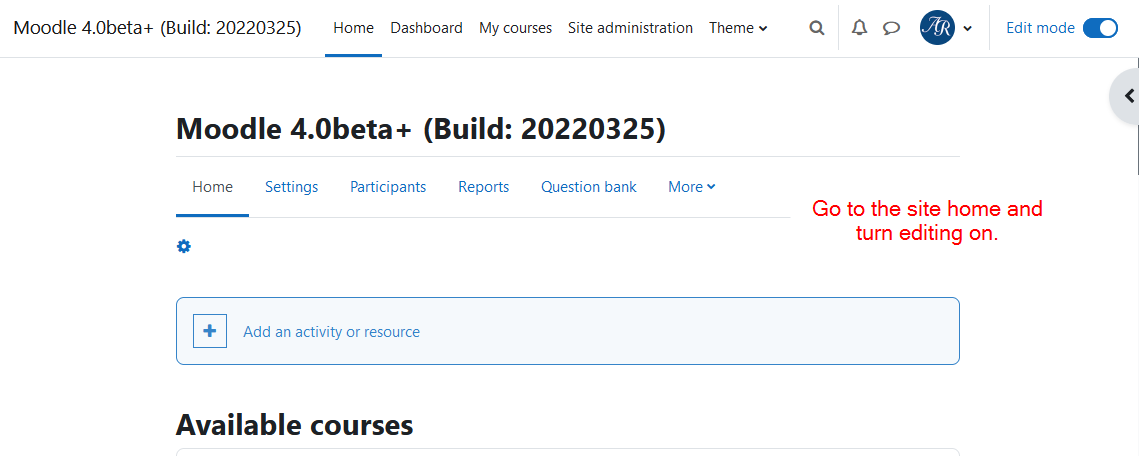Open My courses in top navigation

click(516, 28)
